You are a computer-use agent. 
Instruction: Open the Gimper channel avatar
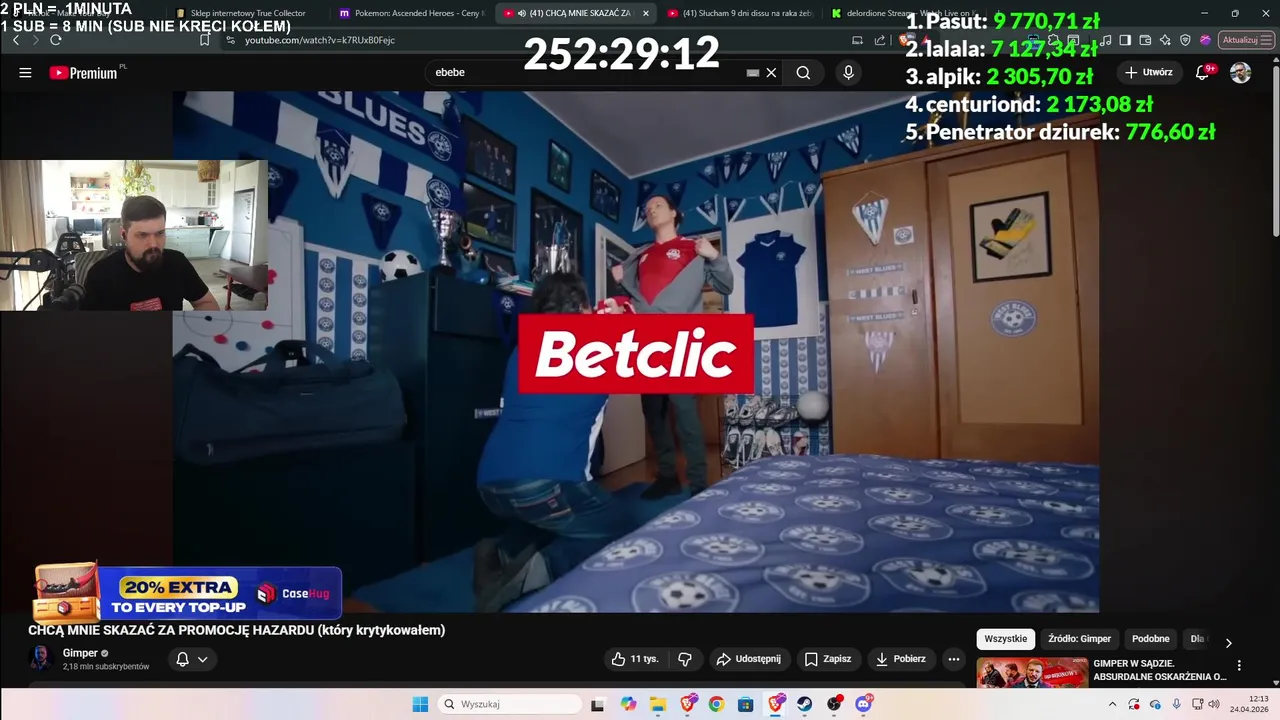coord(41,658)
